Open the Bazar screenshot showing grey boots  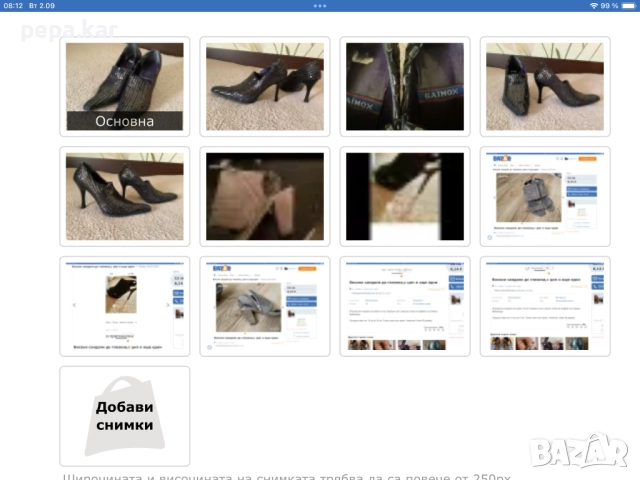click(x=545, y=196)
